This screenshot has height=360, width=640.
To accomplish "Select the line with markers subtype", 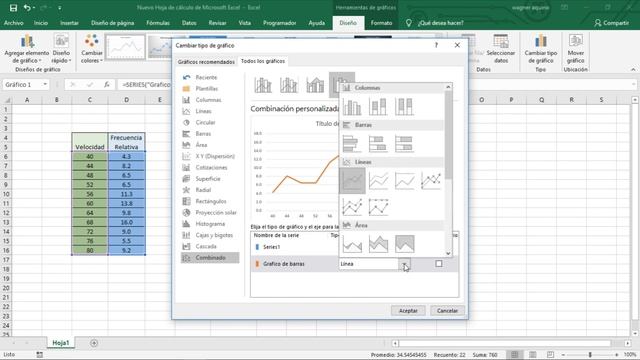I will (x=431, y=180).
